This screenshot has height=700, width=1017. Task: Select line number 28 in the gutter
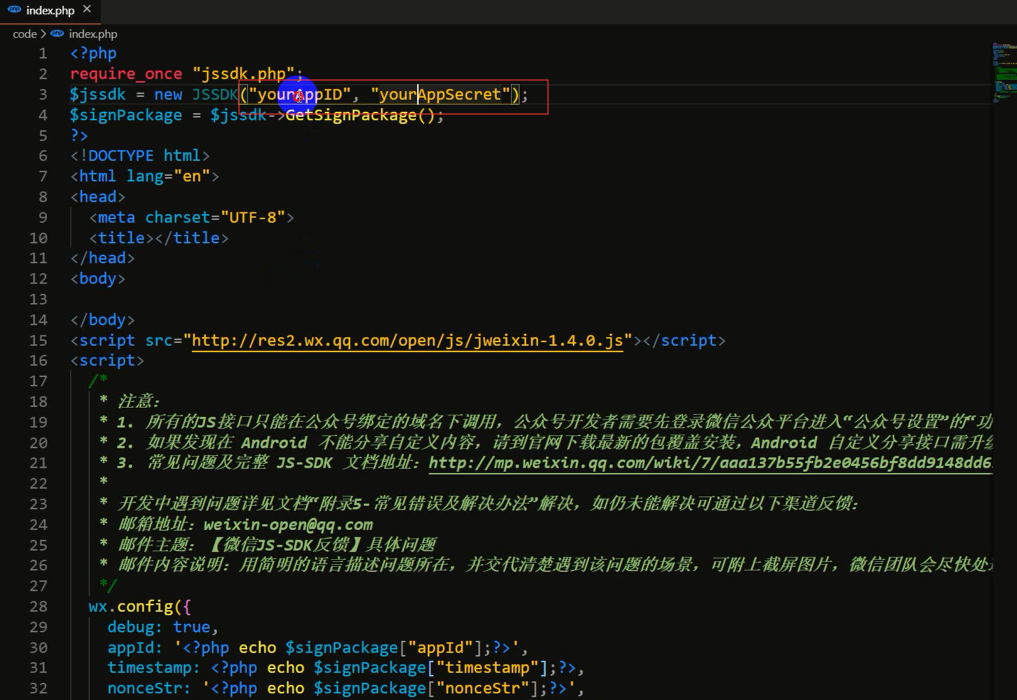point(38,607)
